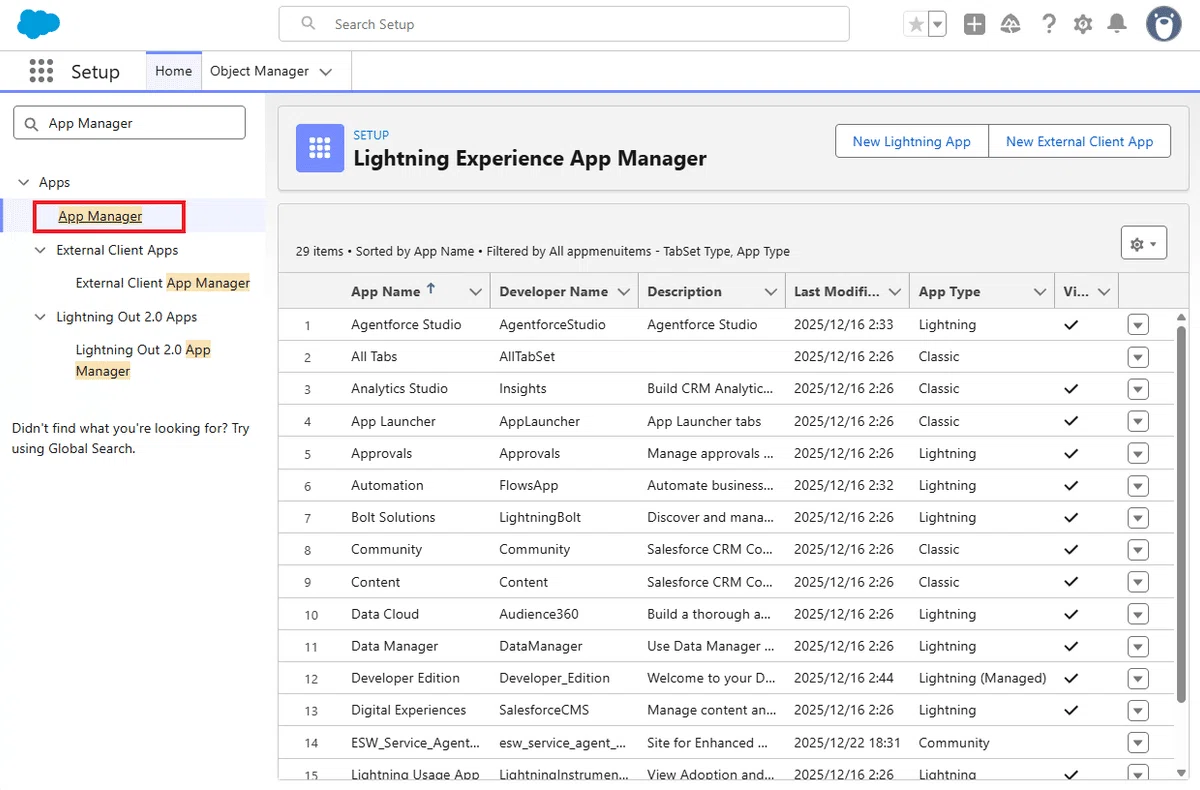Open the Notifications bell
The width and height of the screenshot is (1200, 790).
pos(1118,24)
